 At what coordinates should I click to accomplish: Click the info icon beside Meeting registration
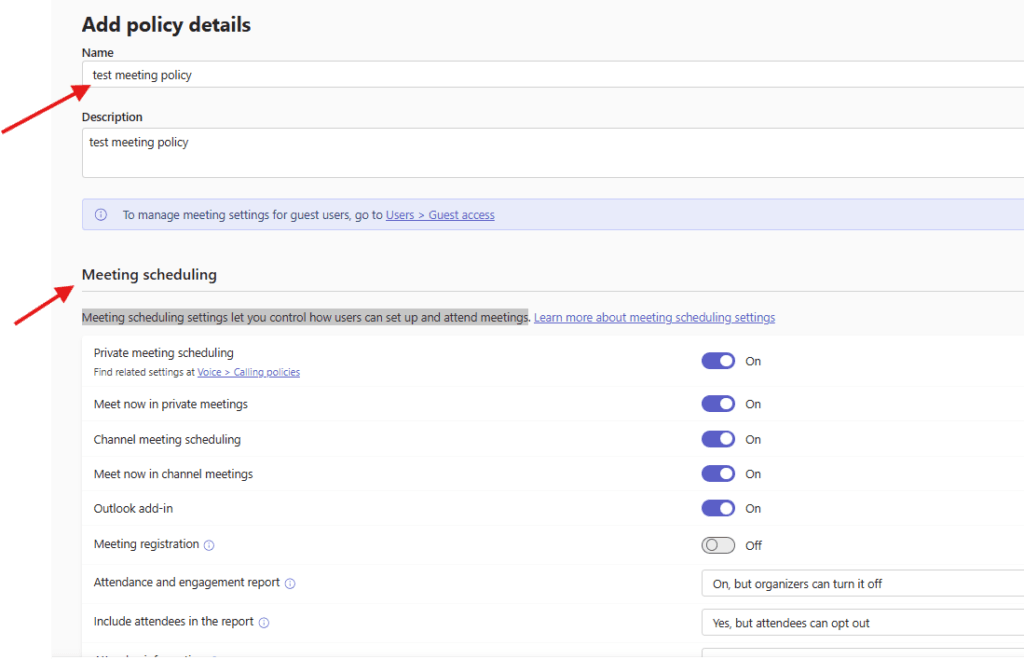209,546
